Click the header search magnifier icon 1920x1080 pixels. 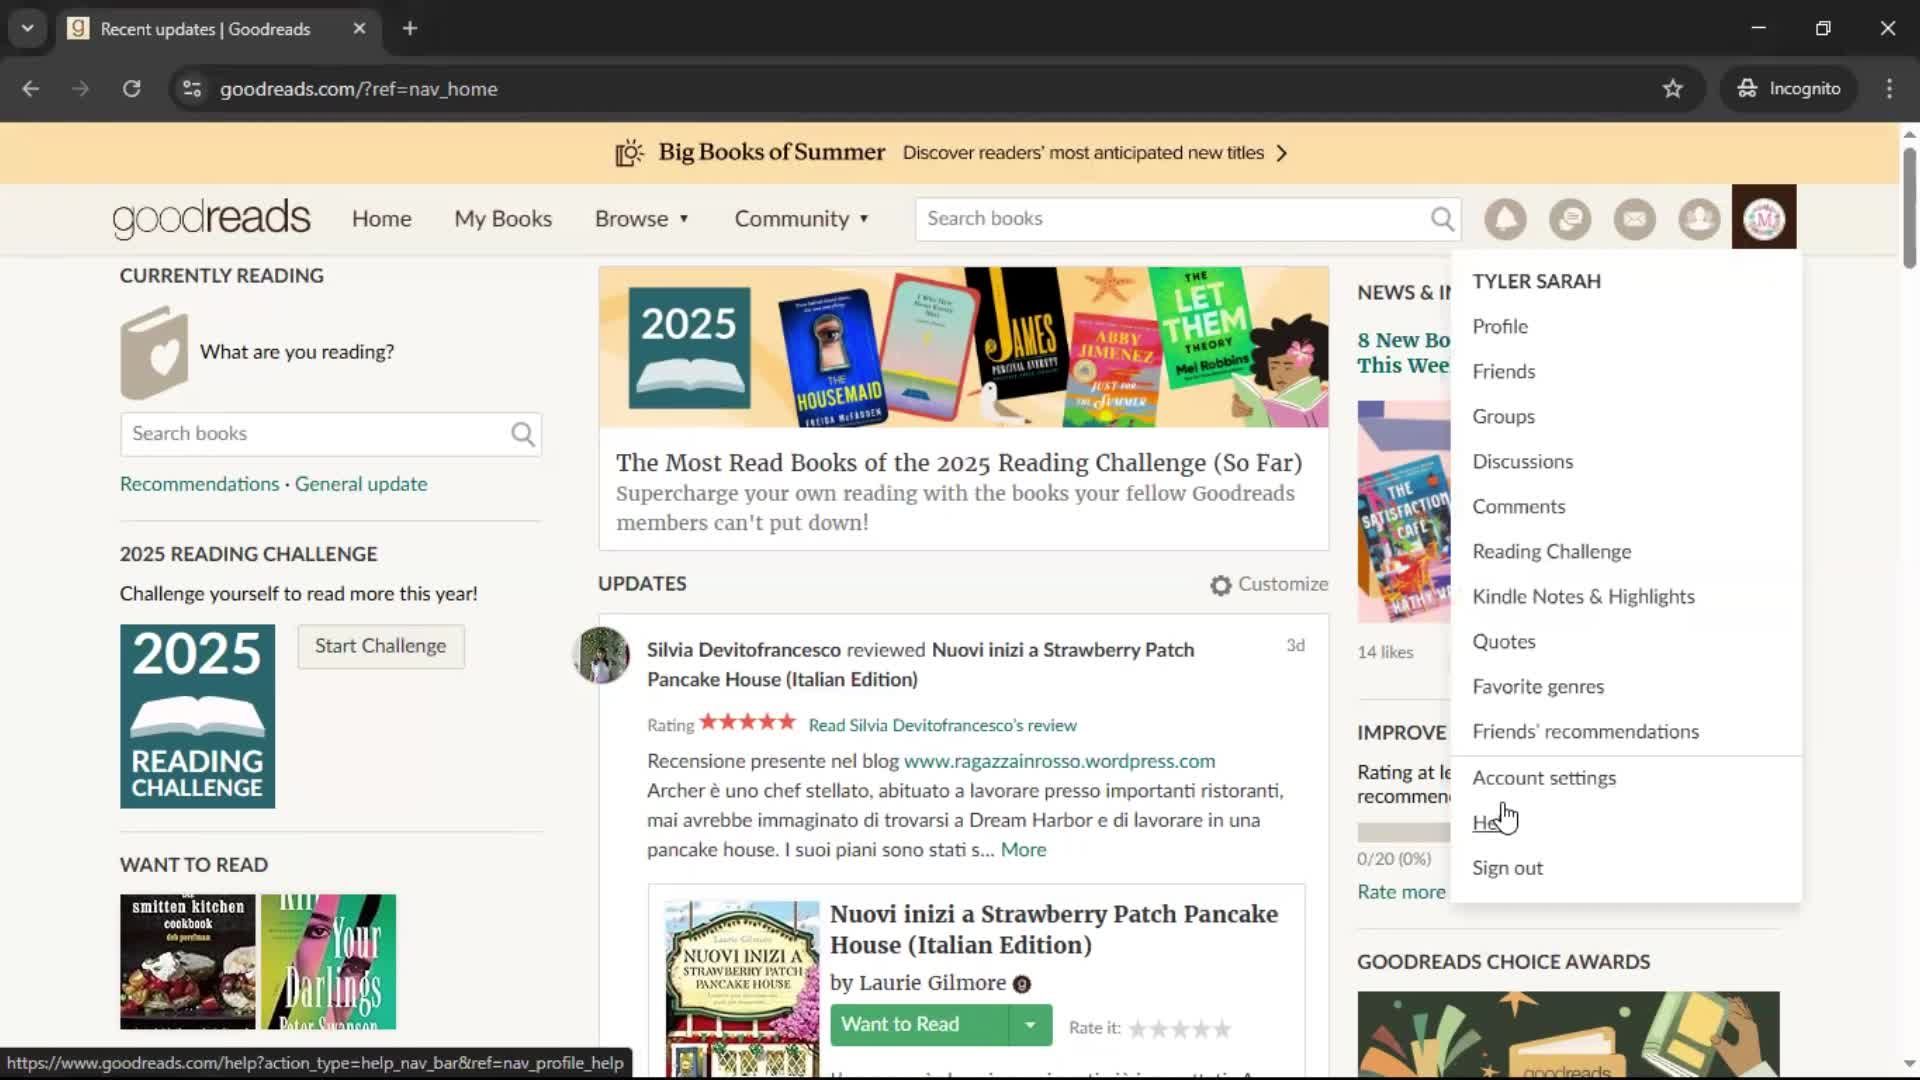click(x=1442, y=219)
